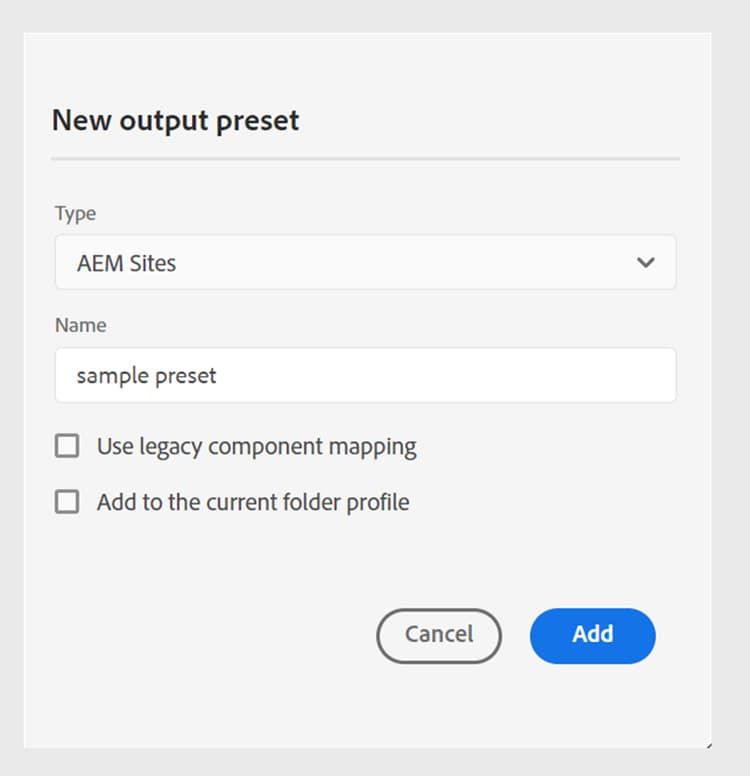Viewport: 750px width, 776px height.
Task: Click the Name input field
Action: (x=365, y=376)
